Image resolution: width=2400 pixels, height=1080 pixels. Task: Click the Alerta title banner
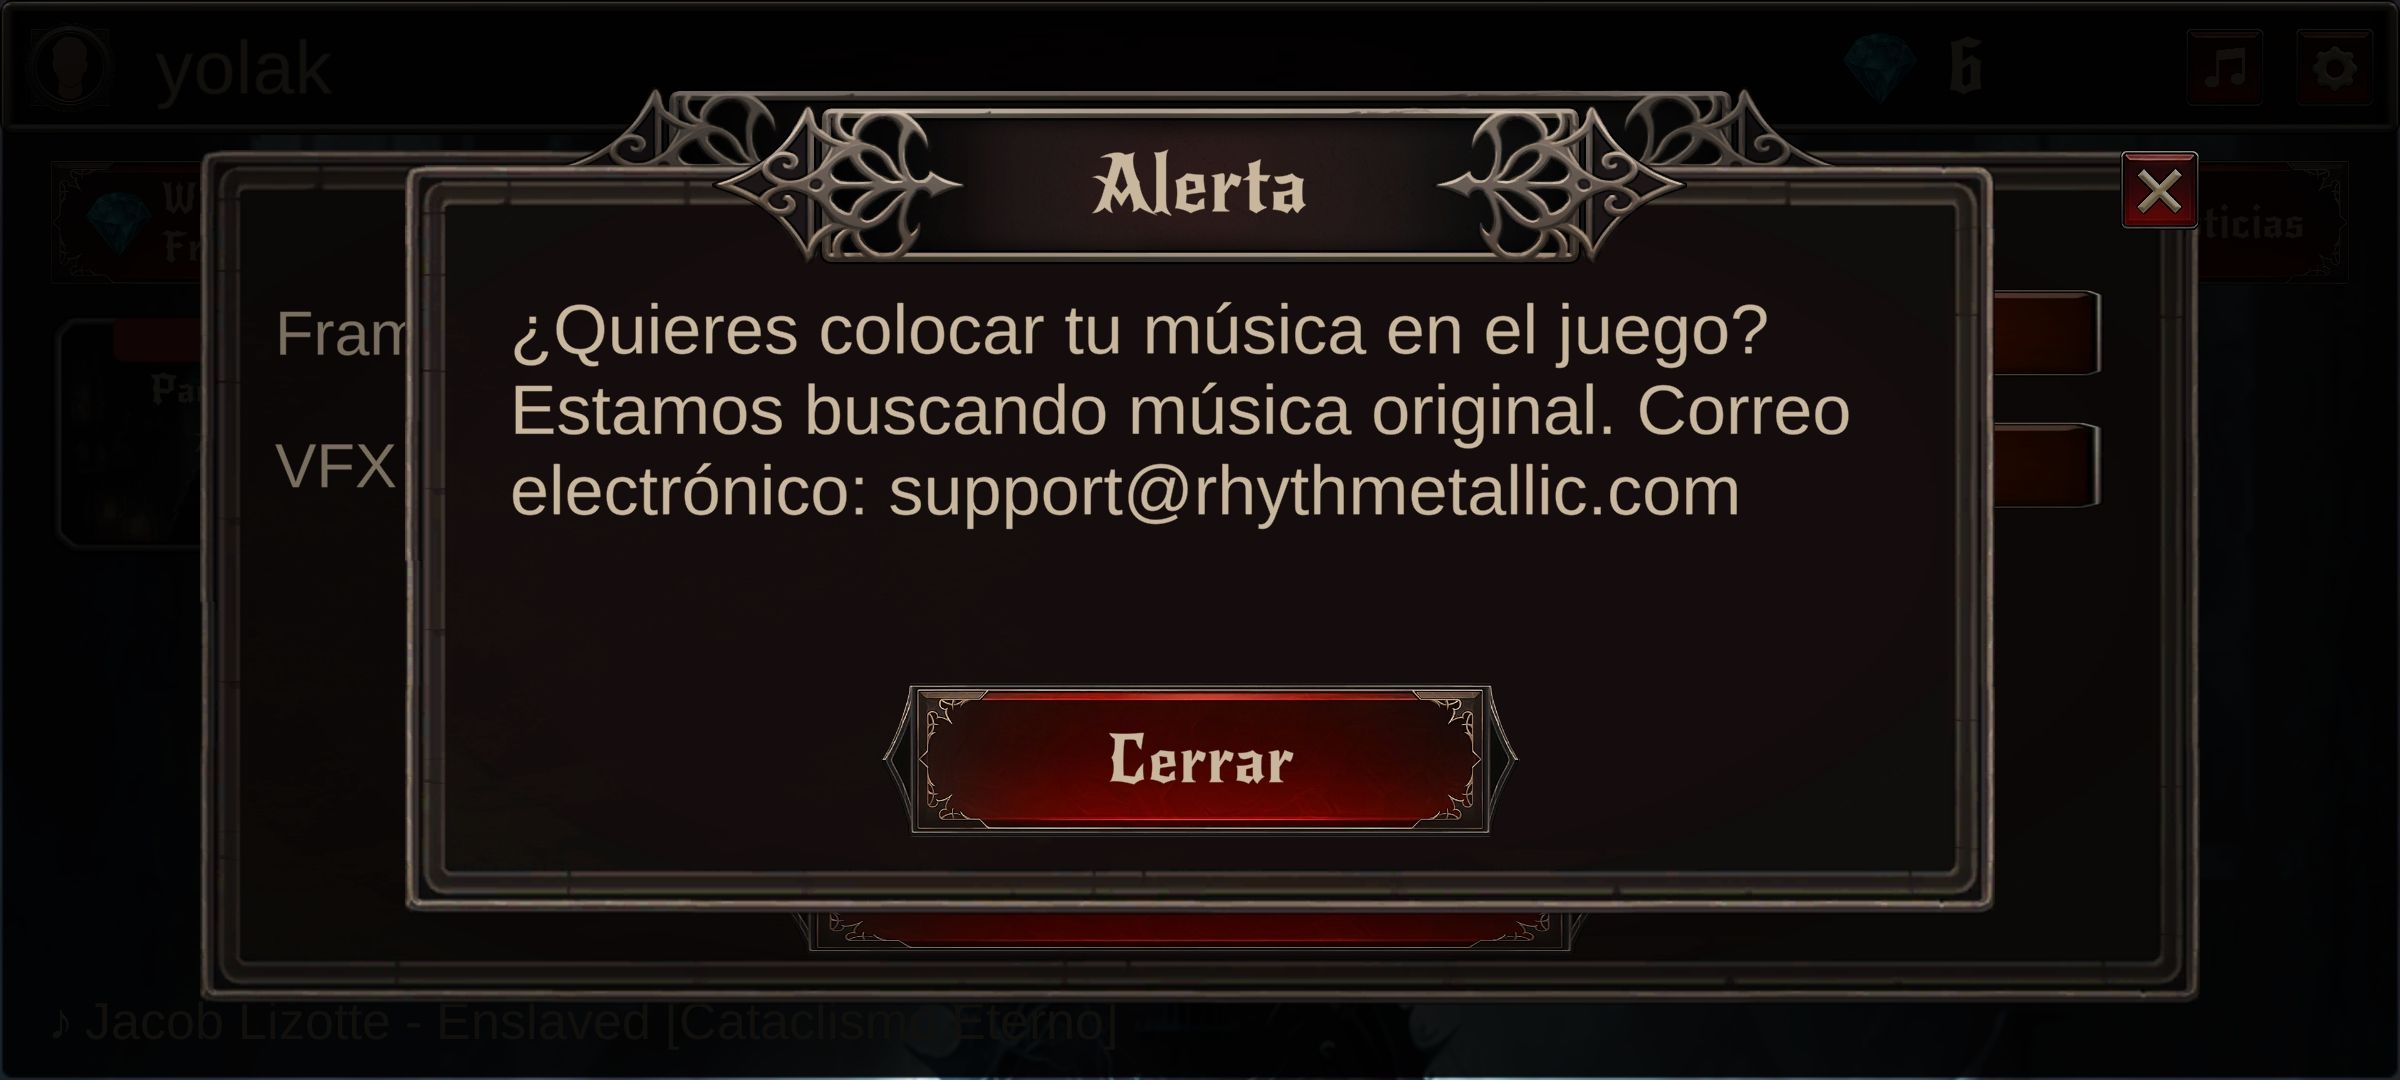[1200, 185]
